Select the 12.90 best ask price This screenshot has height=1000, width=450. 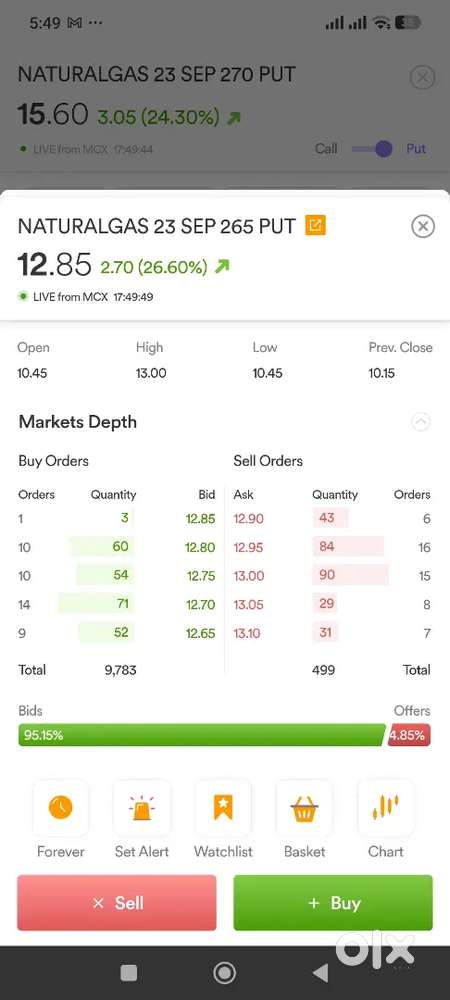(x=249, y=518)
